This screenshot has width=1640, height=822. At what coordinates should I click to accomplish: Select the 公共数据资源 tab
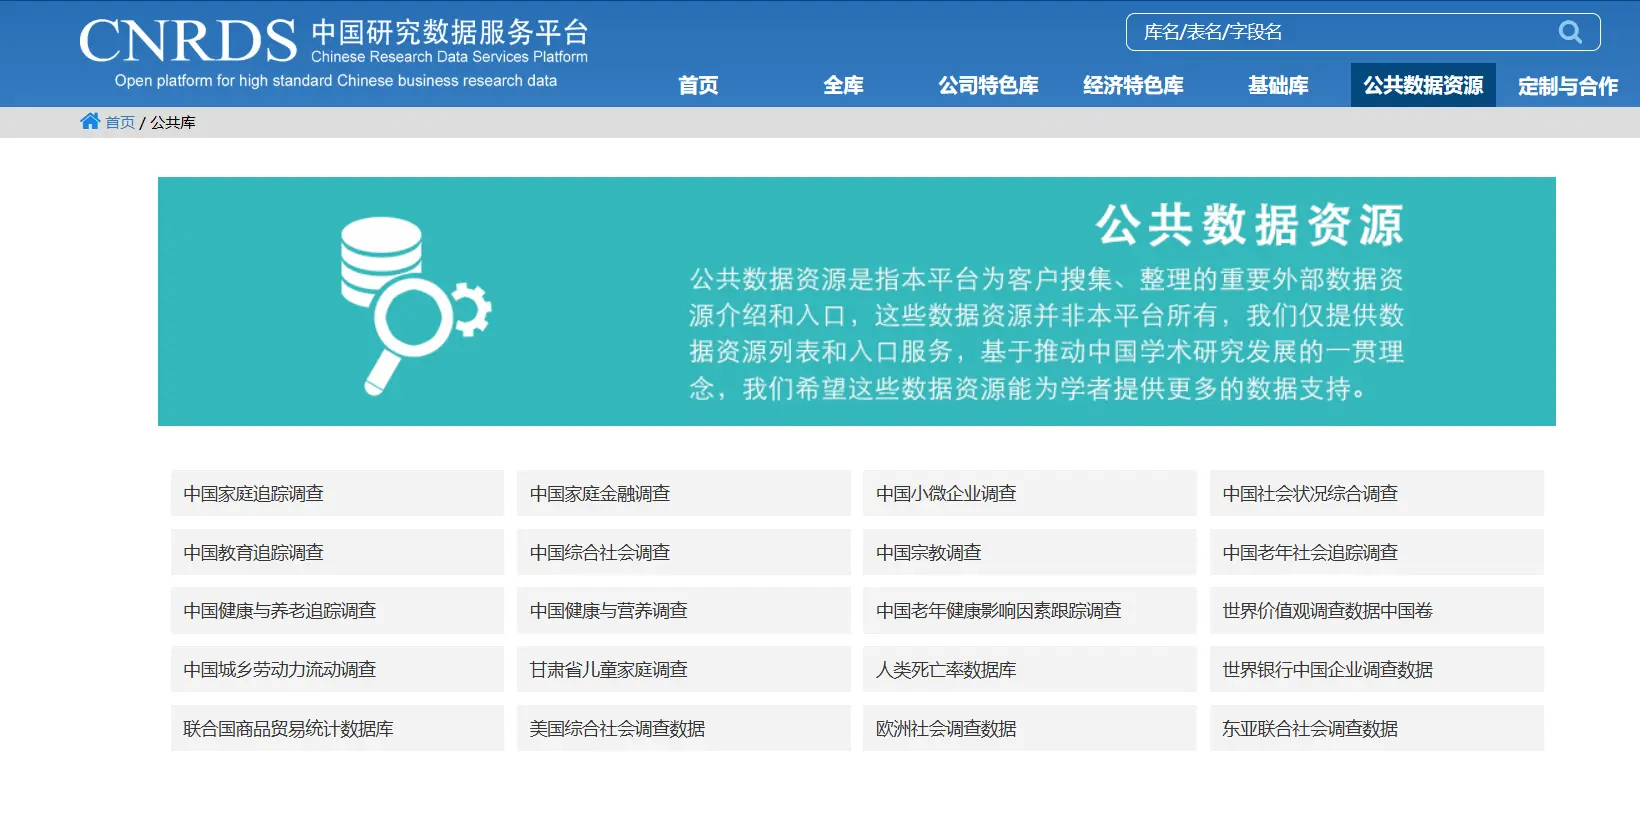[1423, 86]
